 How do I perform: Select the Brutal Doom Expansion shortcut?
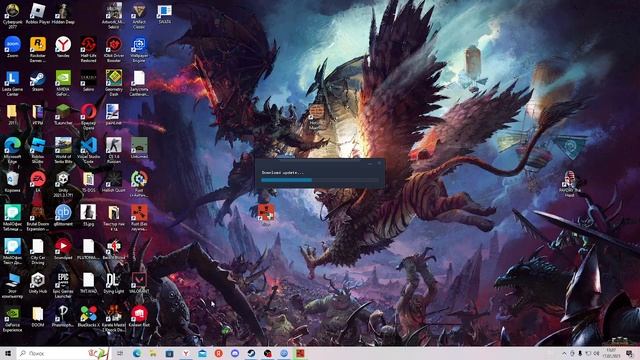tap(38, 218)
